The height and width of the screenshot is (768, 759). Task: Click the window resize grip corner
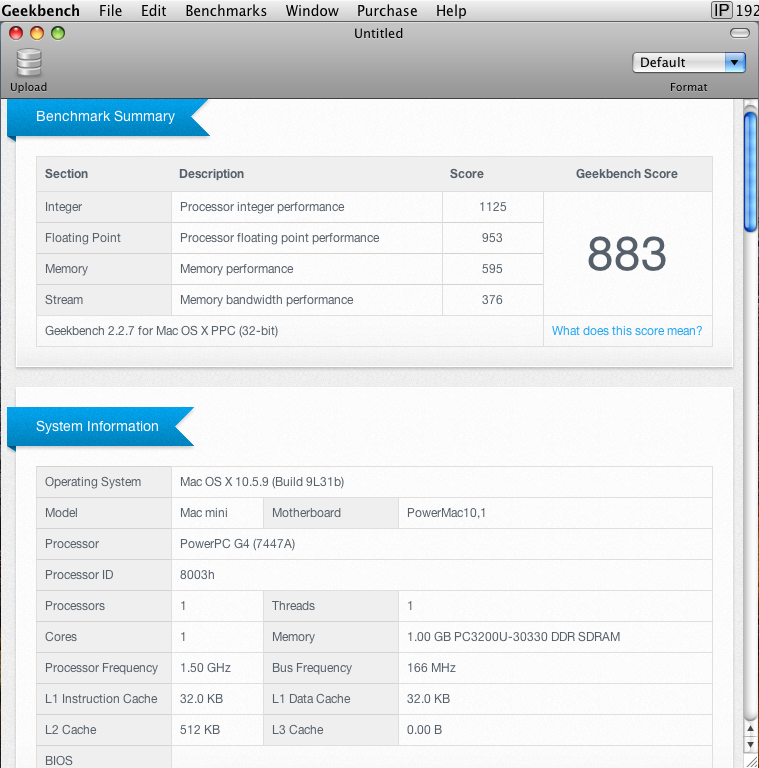coord(751,761)
